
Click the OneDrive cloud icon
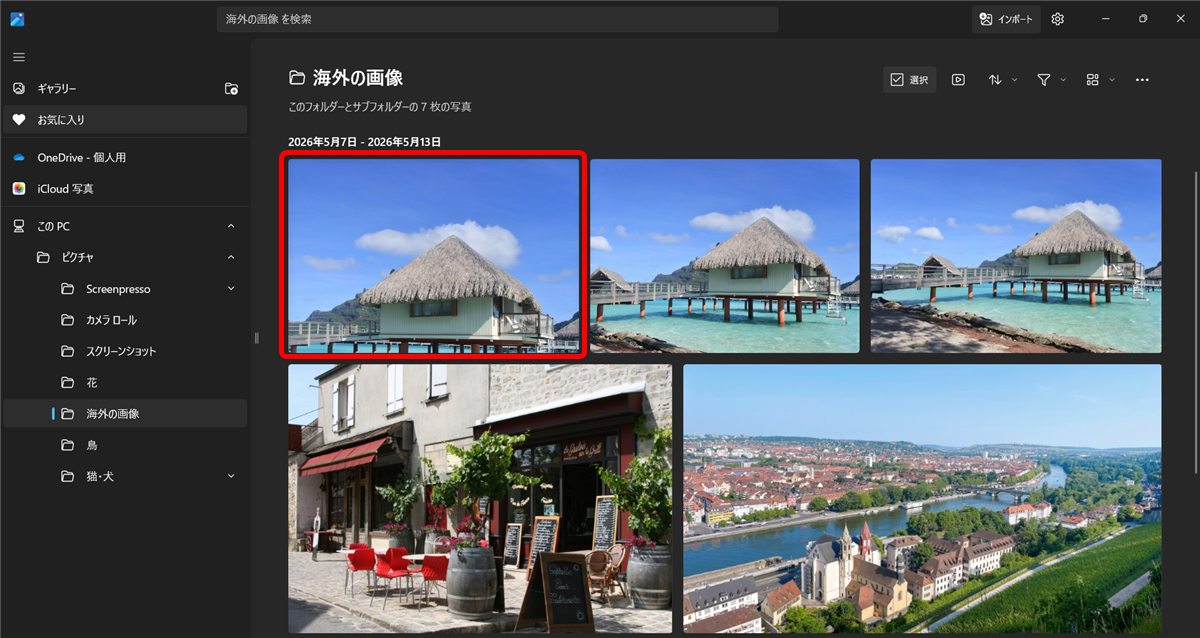(19, 157)
